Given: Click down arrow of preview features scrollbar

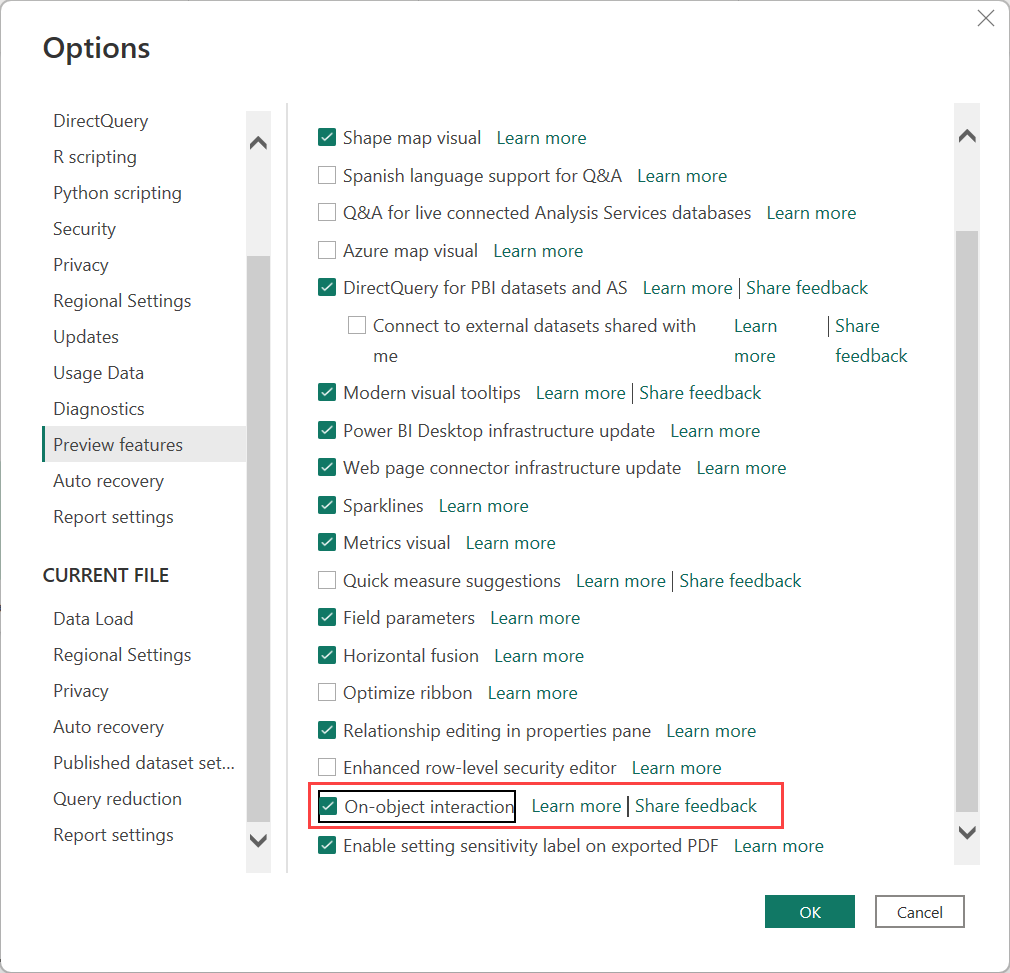Looking at the screenshot, I should (967, 833).
